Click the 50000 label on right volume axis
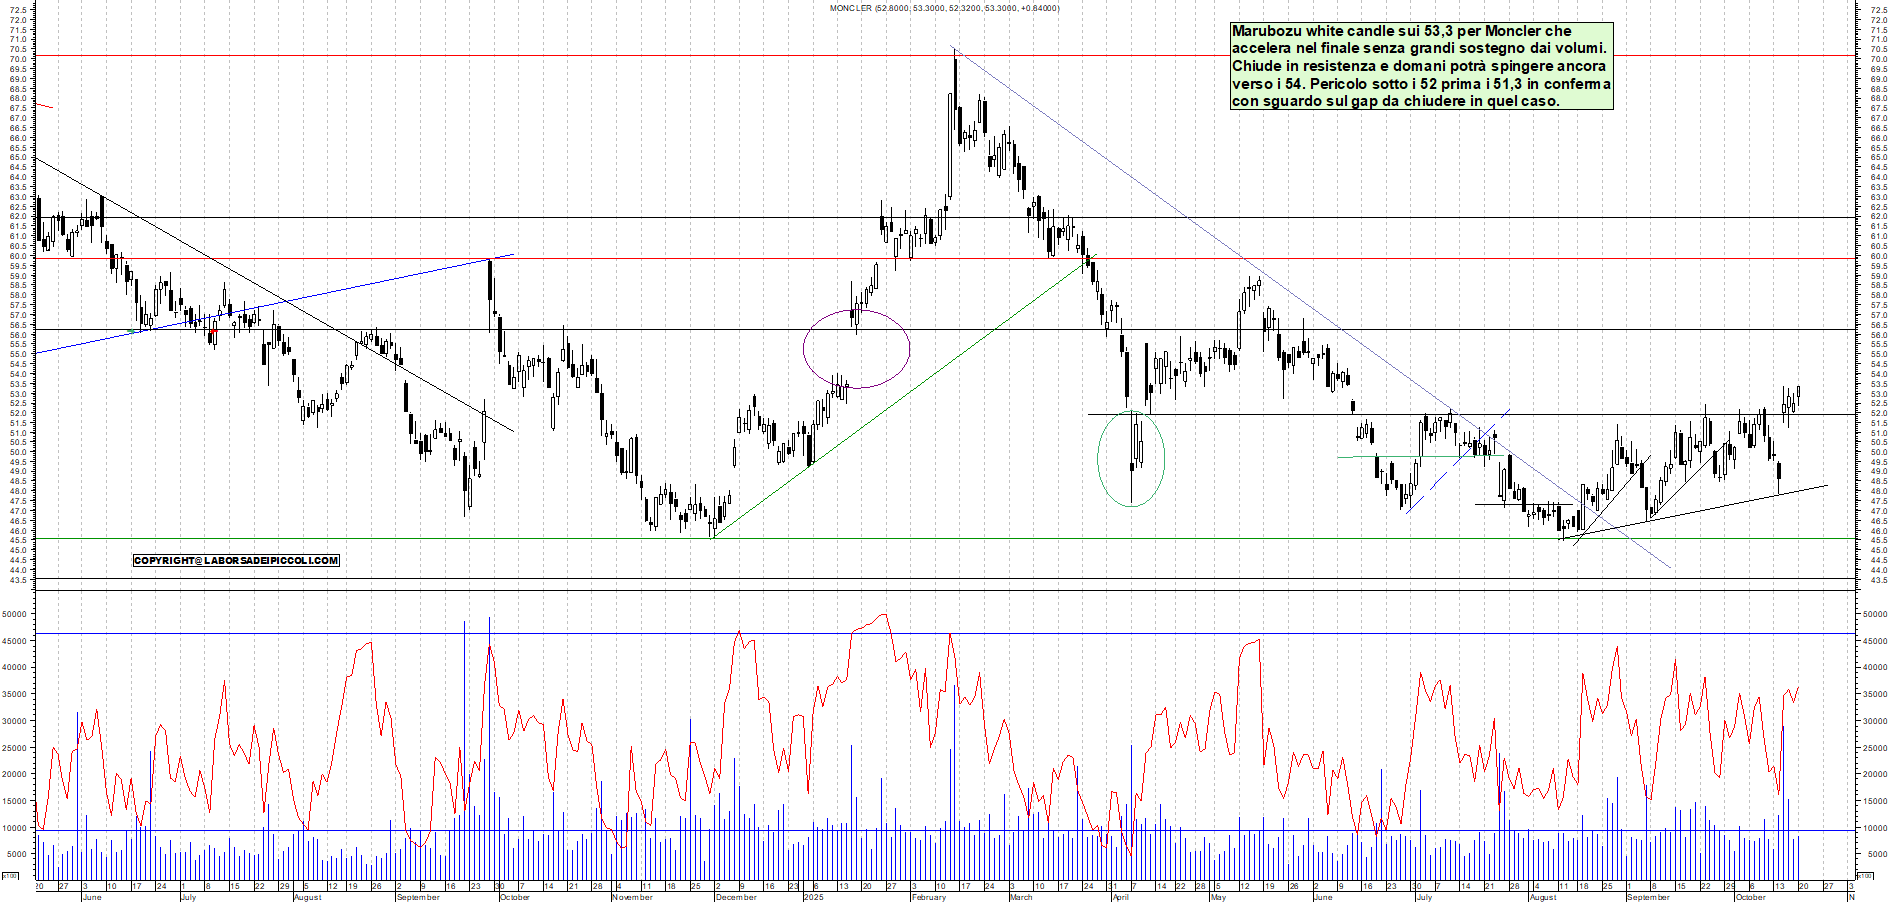 [1873, 615]
